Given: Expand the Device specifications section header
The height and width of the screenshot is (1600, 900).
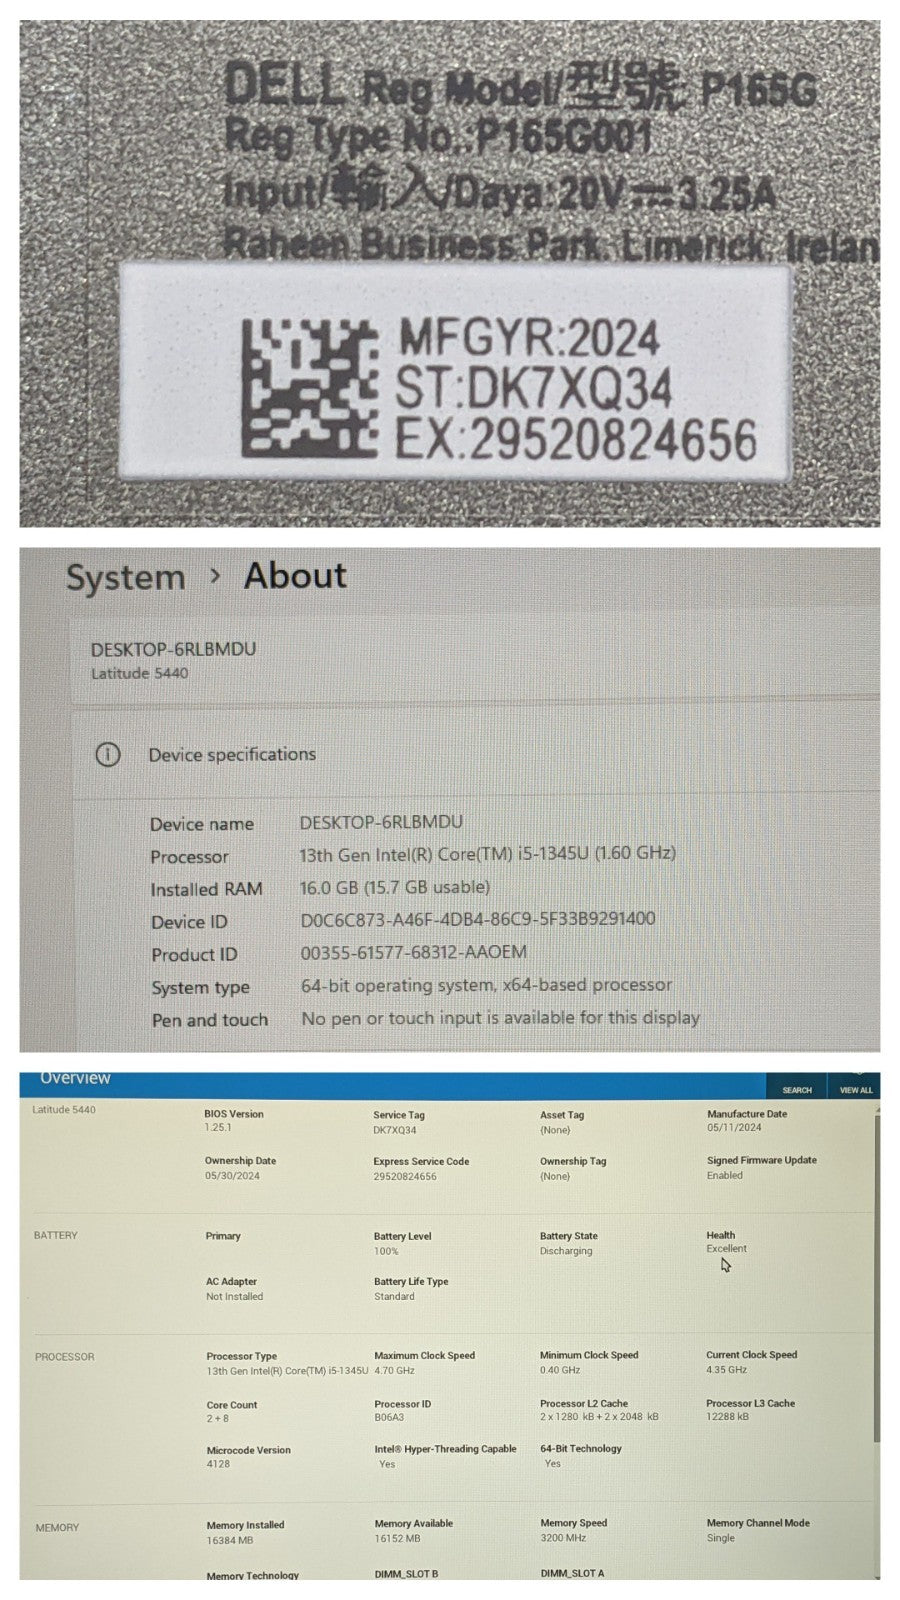Looking at the screenshot, I should (232, 755).
